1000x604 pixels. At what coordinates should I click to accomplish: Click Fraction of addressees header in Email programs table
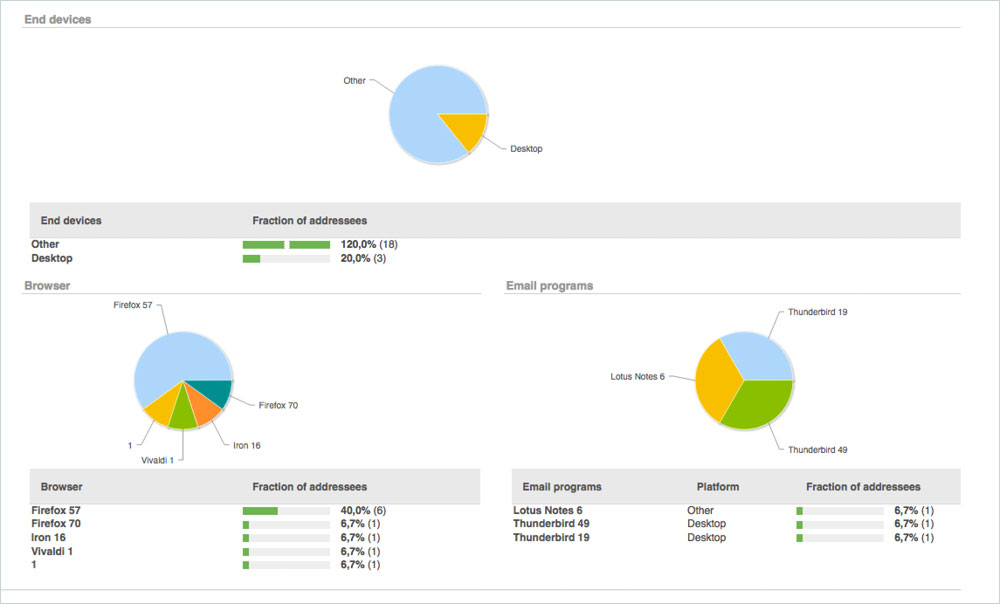tap(863, 487)
